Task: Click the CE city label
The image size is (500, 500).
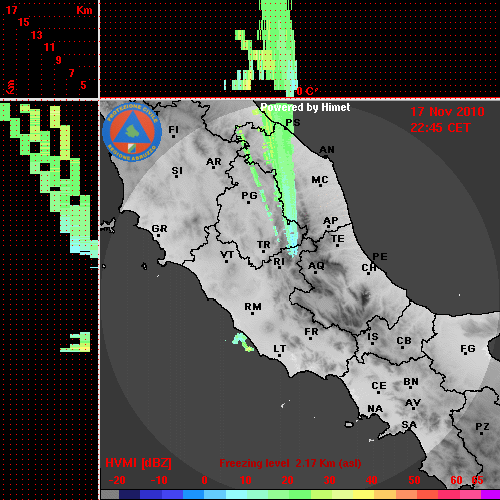Action: (379, 386)
